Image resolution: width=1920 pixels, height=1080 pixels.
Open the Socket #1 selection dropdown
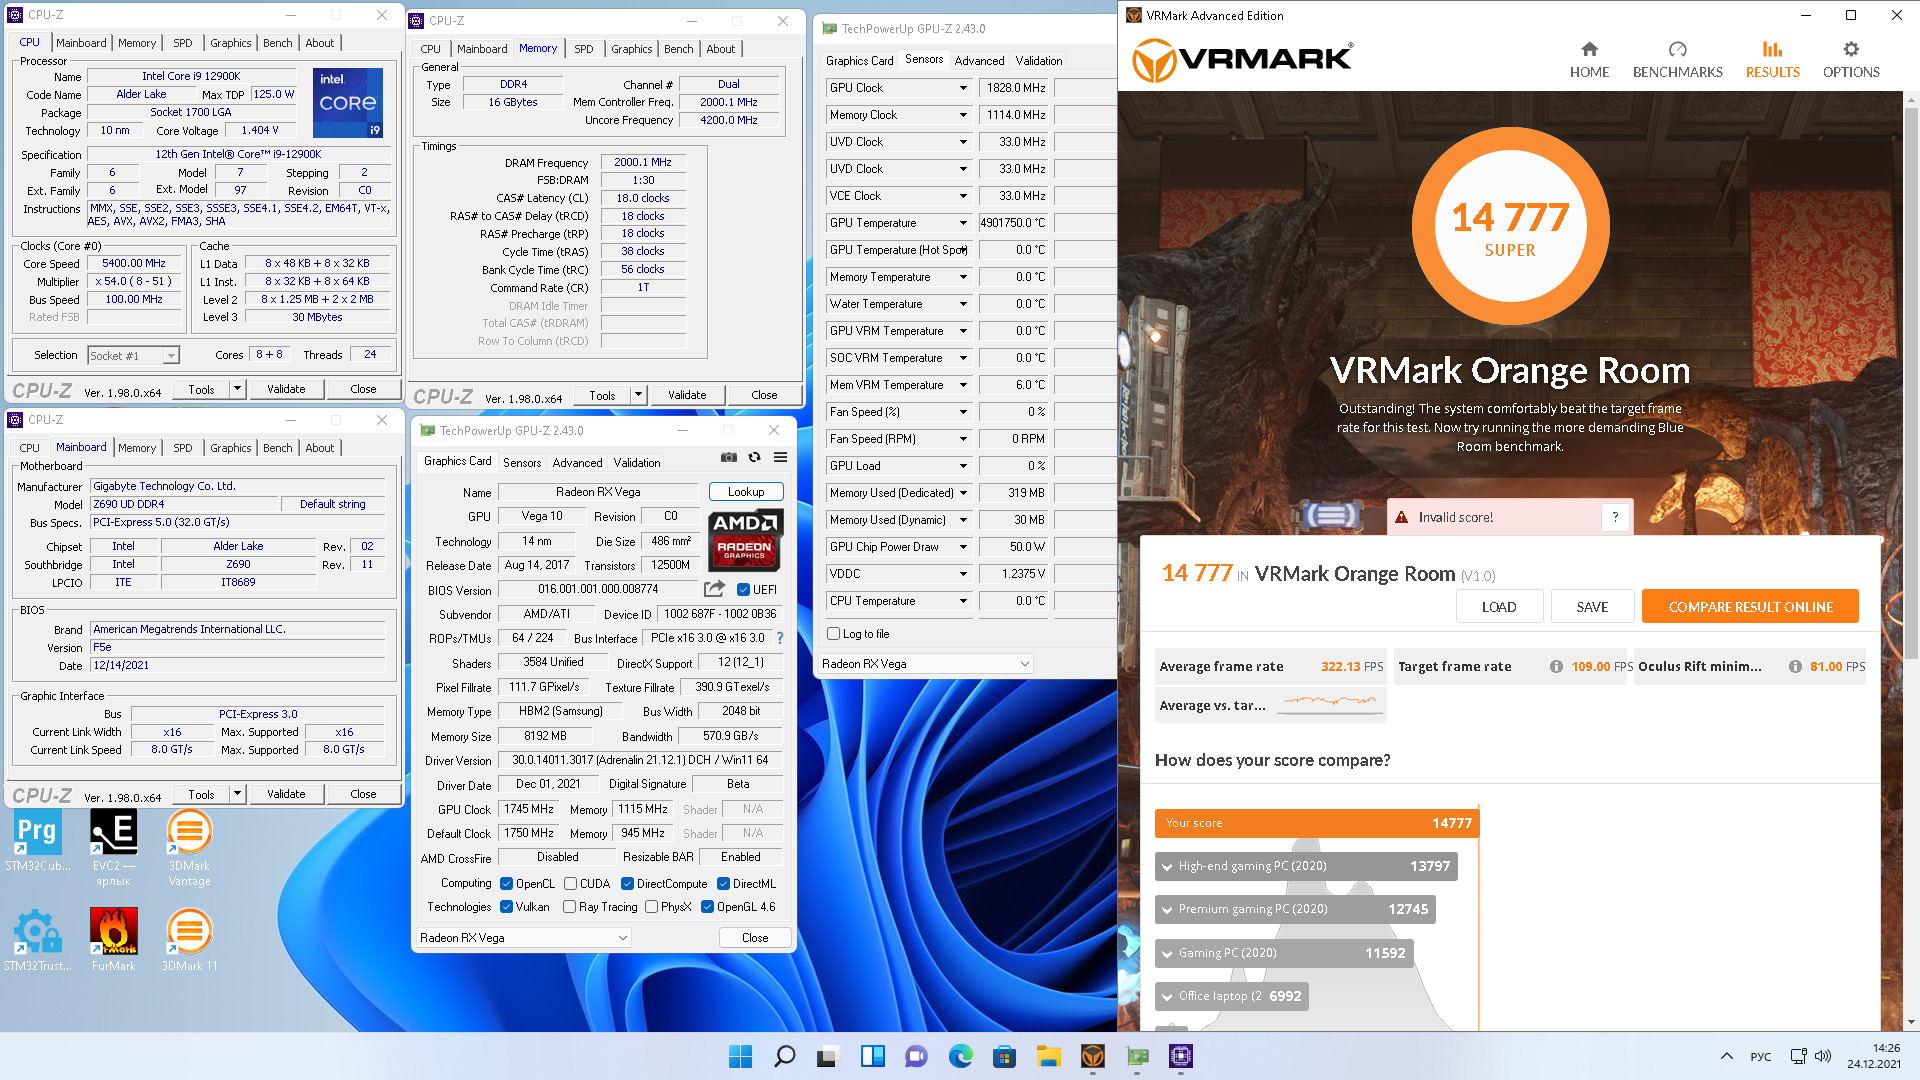pyautogui.click(x=133, y=356)
